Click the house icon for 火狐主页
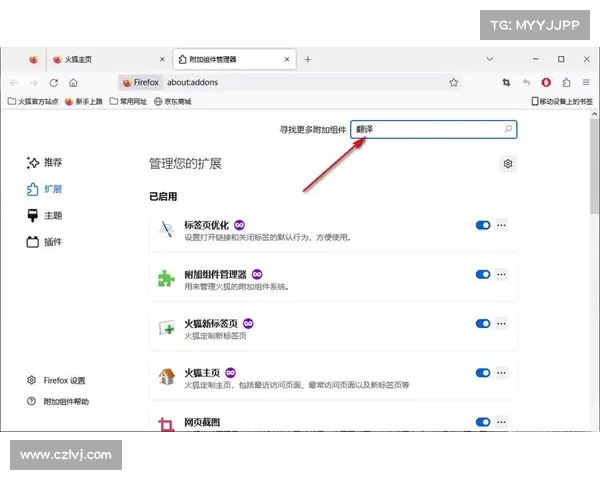This screenshot has height=480, width=600. click(166, 377)
